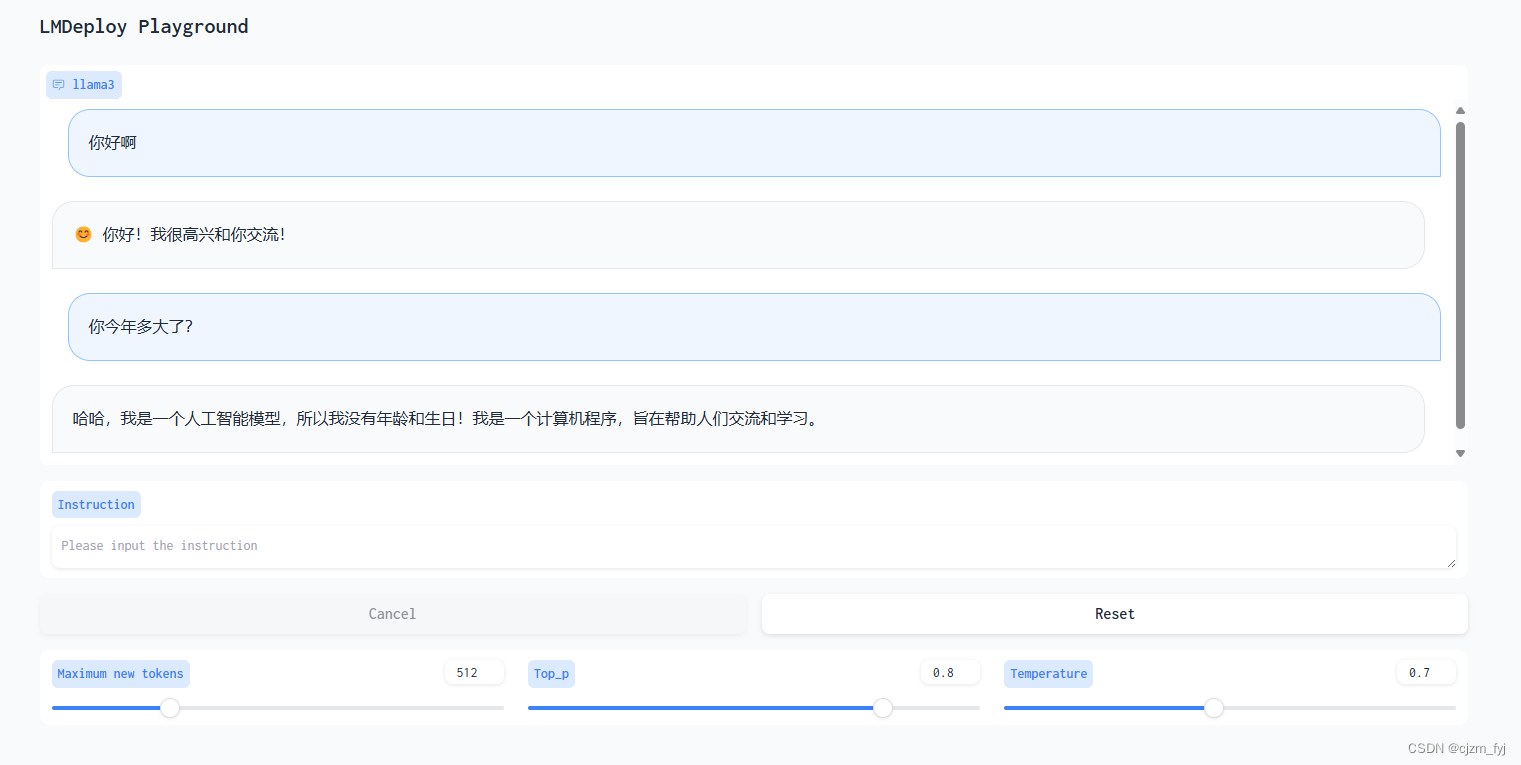Viewport: 1521px width, 765px height.
Task: Click the scrollbar up arrow
Action: coord(1460,110)
